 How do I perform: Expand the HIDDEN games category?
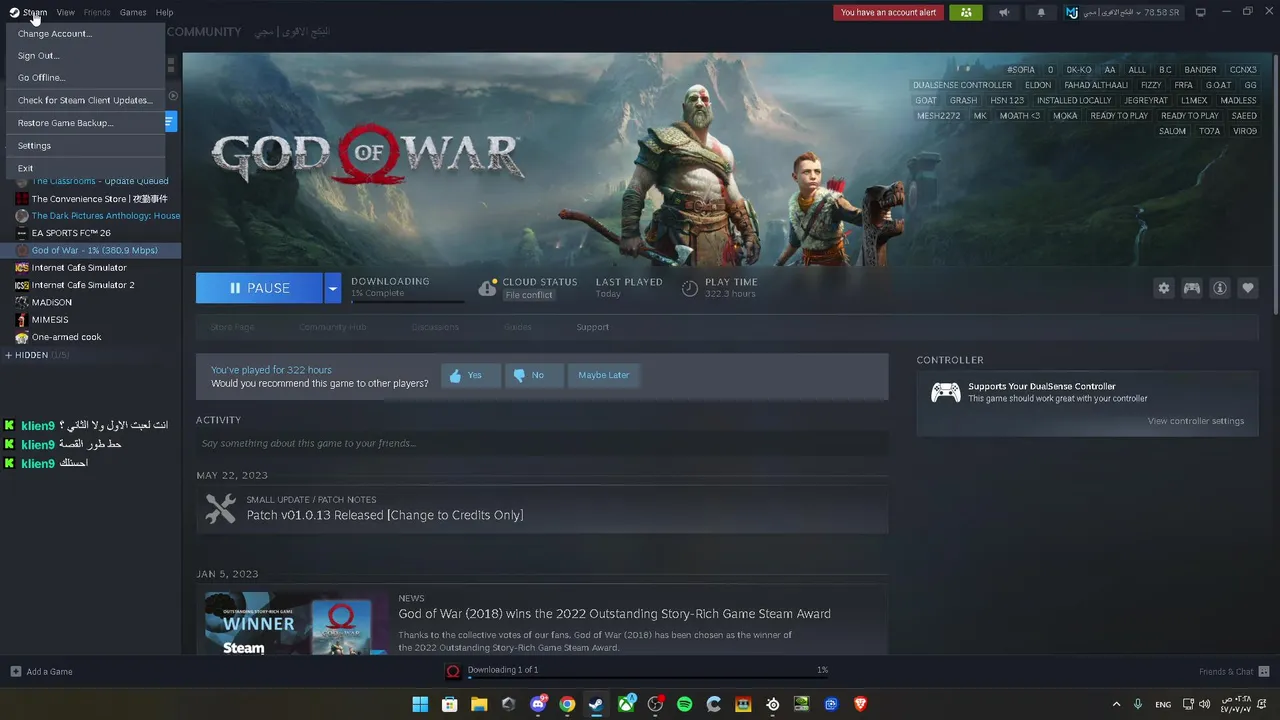(37, 355)
